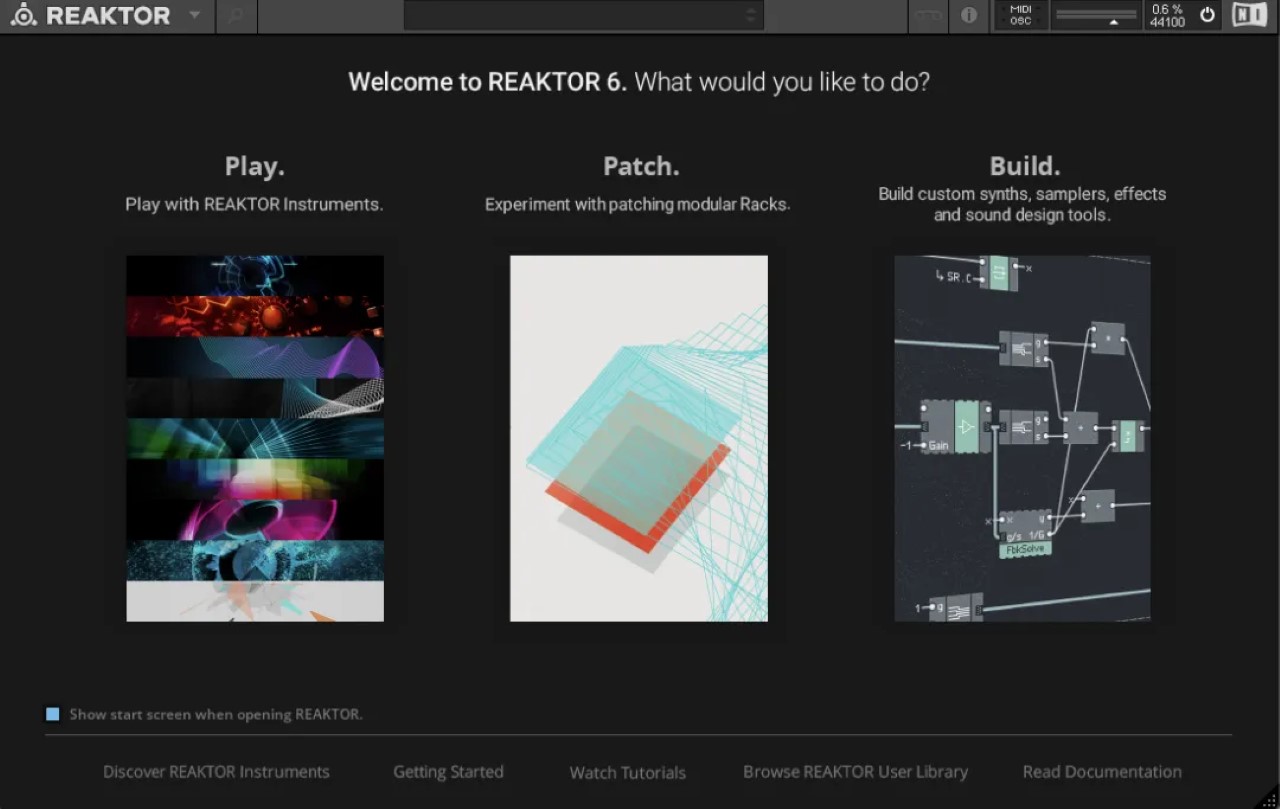Click the REAKTOR logo in header
1280x809 pixels.
[90, 16]
